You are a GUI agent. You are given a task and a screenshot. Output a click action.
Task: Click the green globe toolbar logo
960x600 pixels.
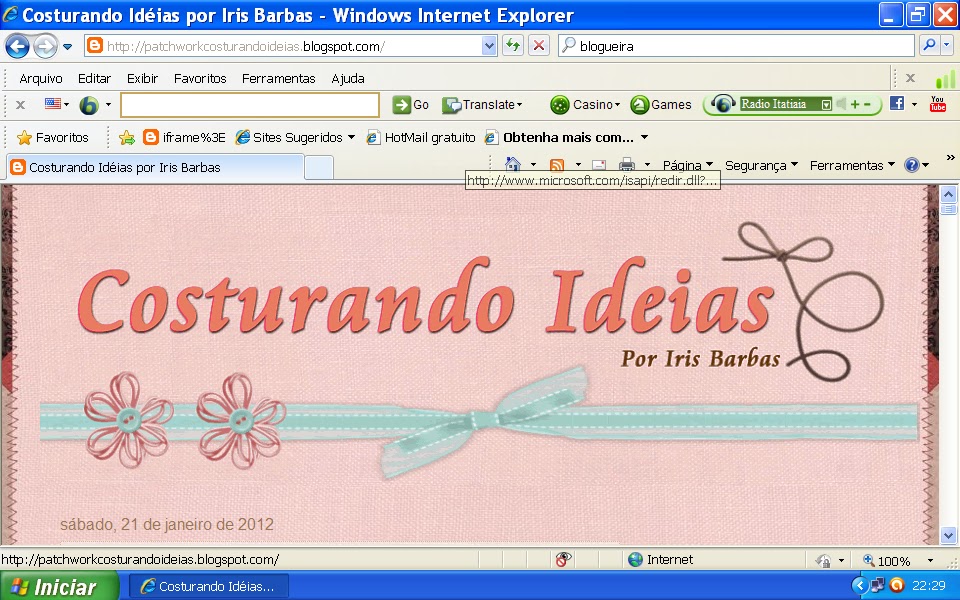pyautogui.click(x=89, y=105)
